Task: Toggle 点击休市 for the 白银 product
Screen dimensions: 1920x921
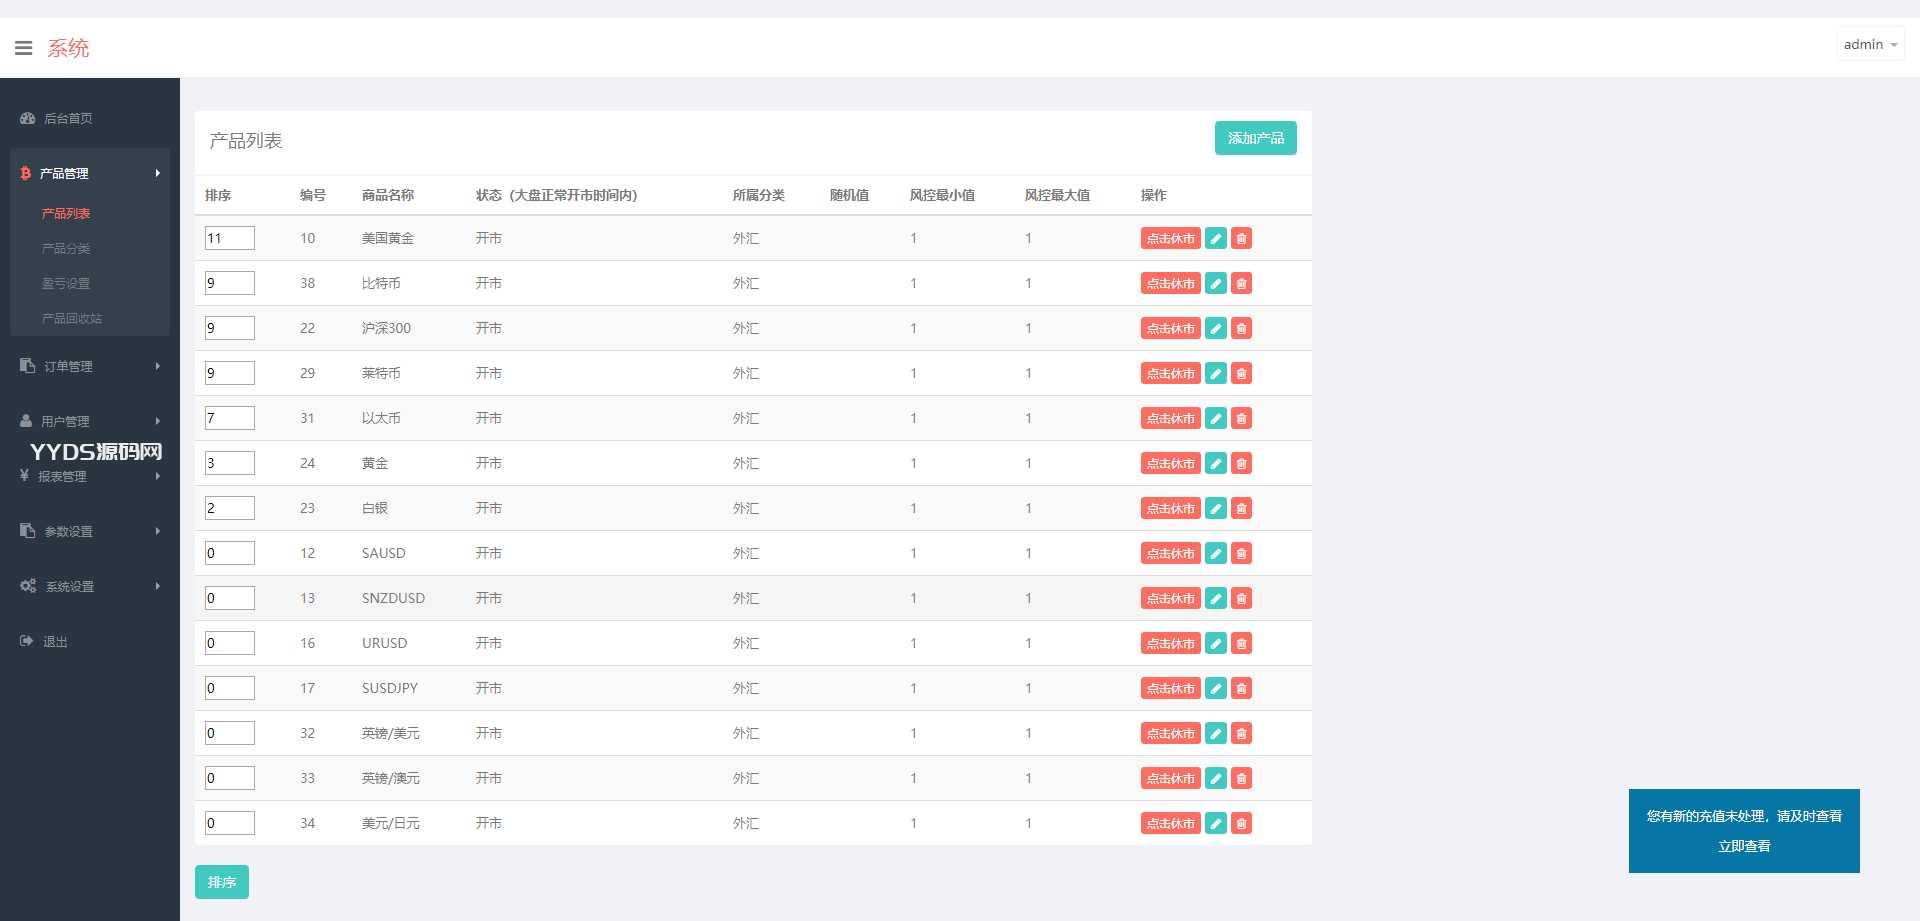Action: click(x=1170, y=508)
